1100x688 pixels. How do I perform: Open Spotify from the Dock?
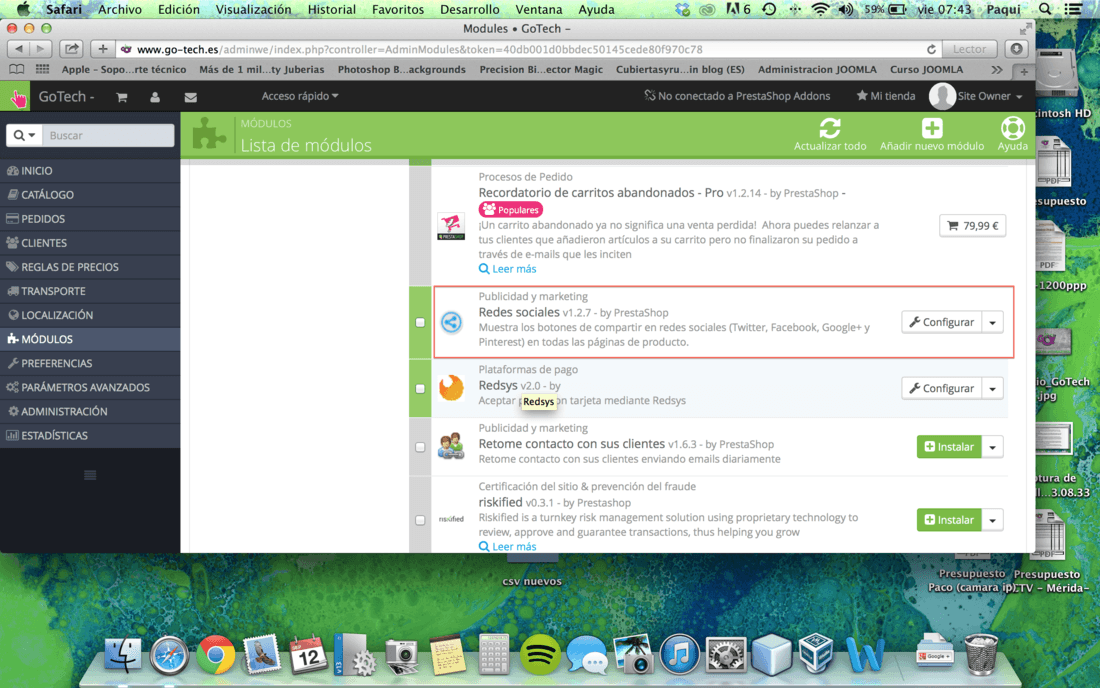coord(539,655)
